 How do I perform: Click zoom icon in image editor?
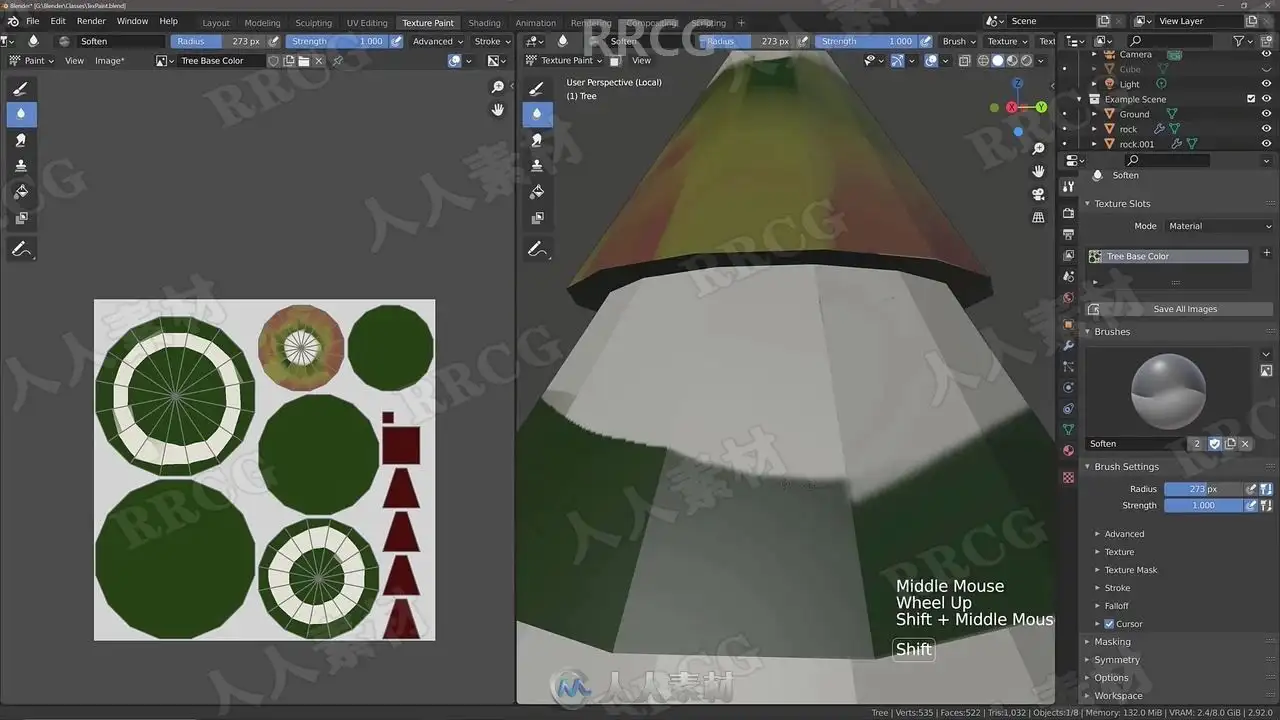tap(497, 88)
